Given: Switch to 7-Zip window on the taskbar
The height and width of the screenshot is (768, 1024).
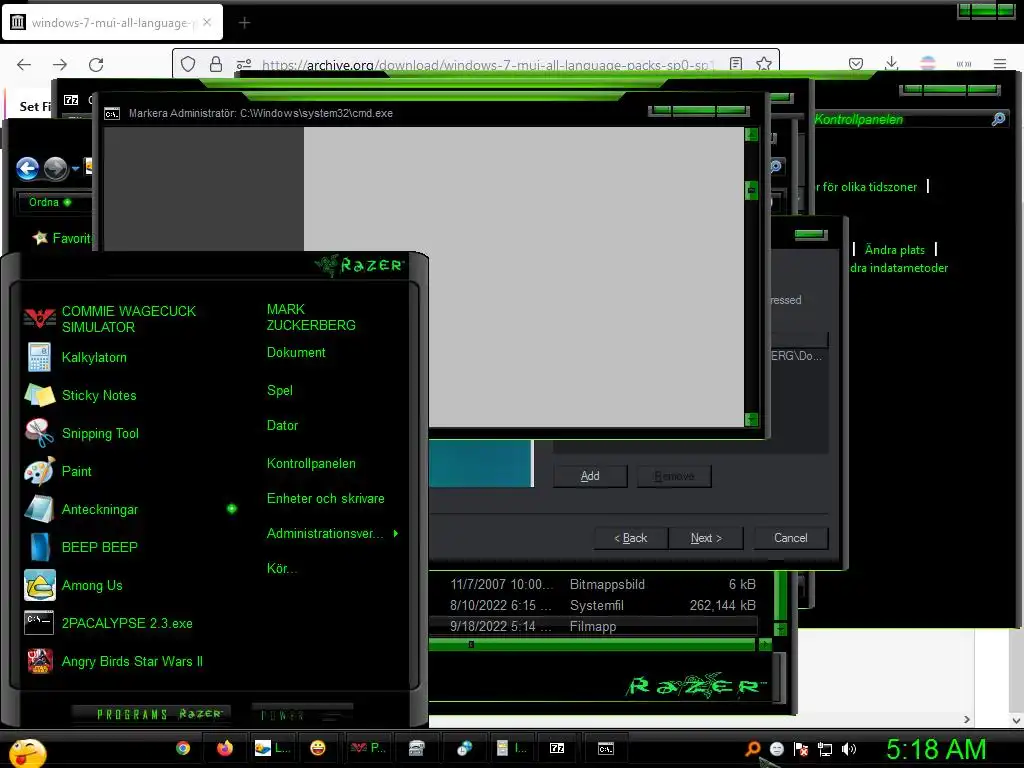Looking at the screenshot, I should click(557, 748).
